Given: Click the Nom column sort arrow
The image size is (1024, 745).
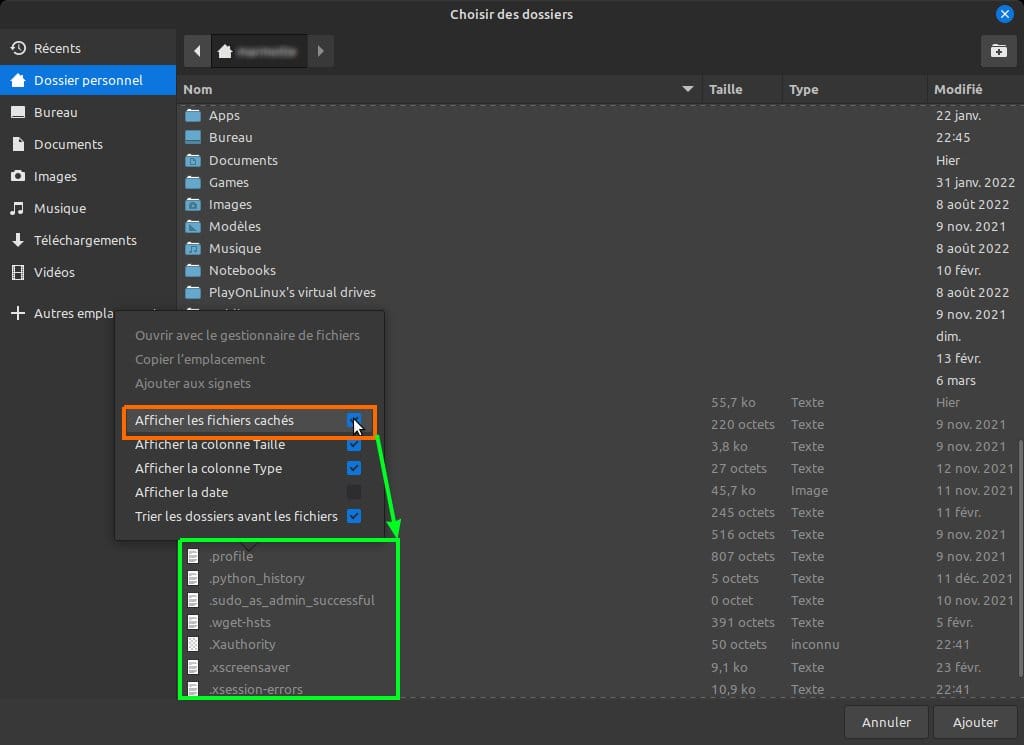Looking at the screenshot, I should [688, 89].
